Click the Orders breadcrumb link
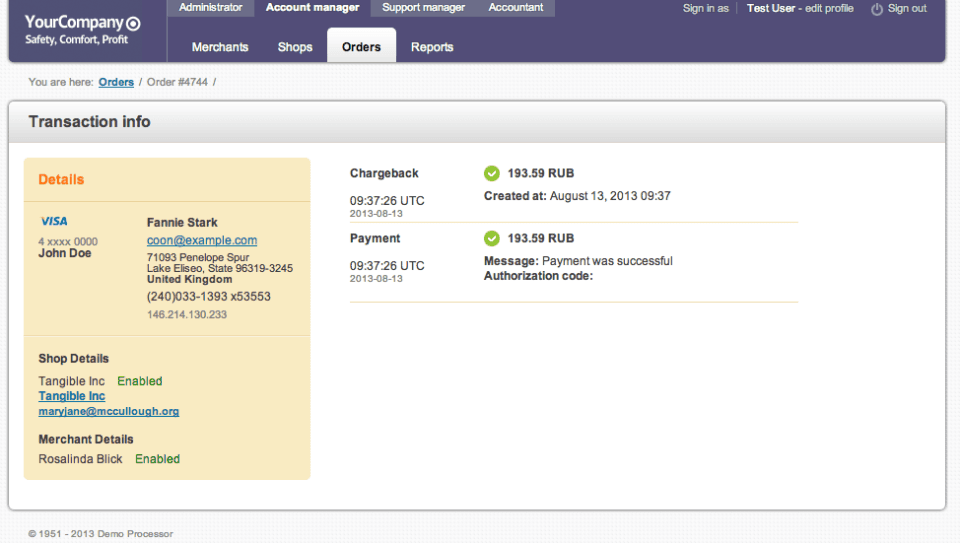The width and height of the screenshot is (960, 543). (116, 82)
